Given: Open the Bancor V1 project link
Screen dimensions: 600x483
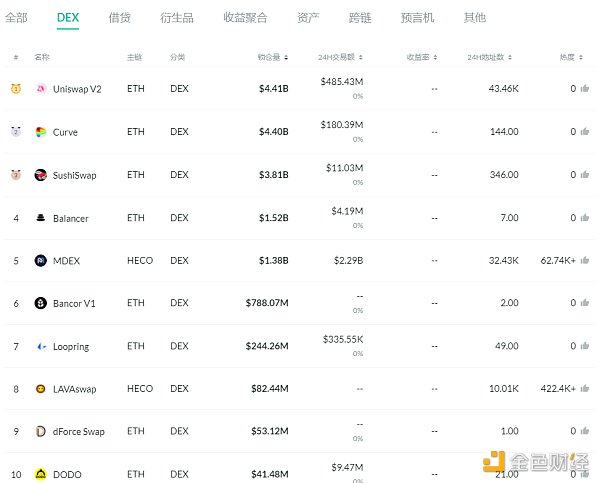Looking at the screenshot, I should coord(76,303).
